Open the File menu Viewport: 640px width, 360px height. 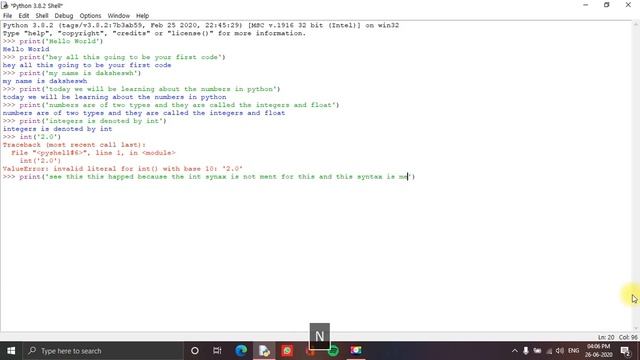coord(7,16)
